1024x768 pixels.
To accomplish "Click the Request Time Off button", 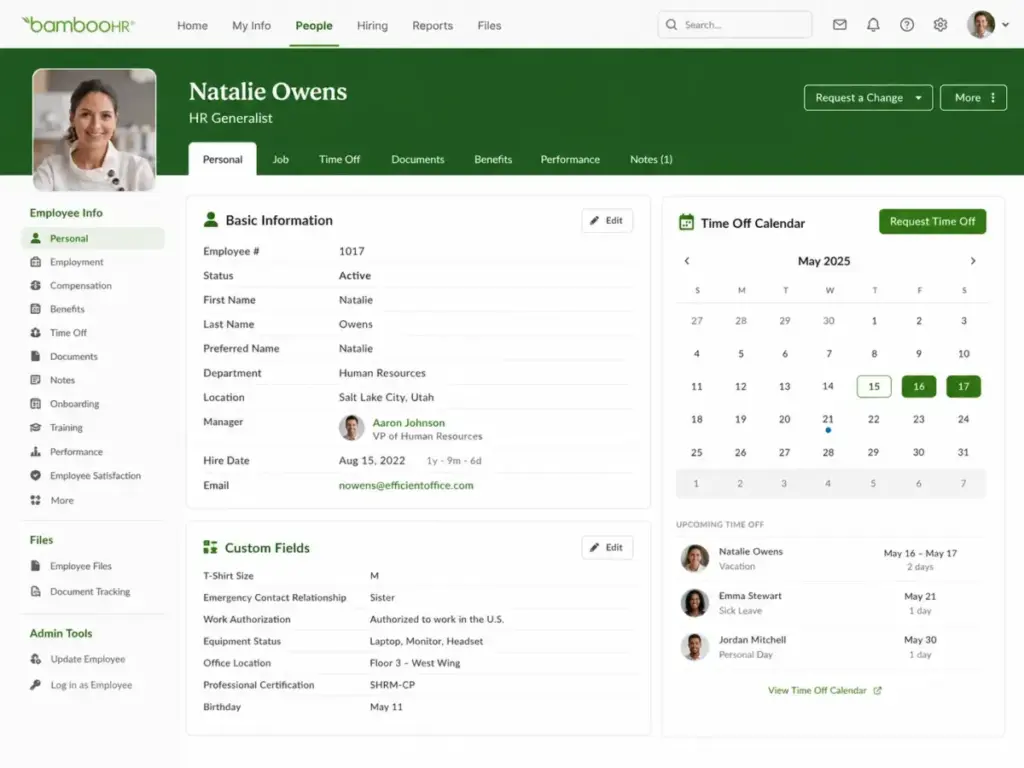I will (x=932, y=221).
